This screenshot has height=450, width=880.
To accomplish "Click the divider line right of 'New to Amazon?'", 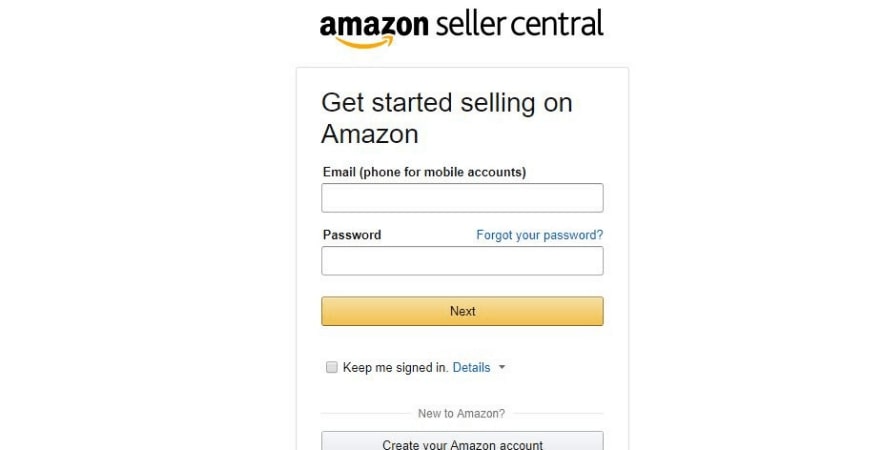I will click(558, 413).
